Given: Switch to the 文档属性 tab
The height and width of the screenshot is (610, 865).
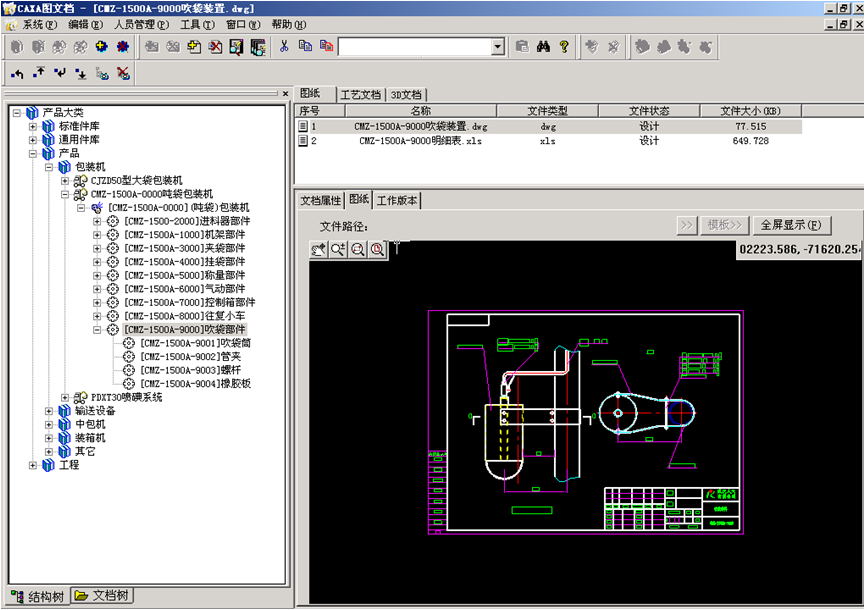Looking at the screenshot, I should click(x=321, y=200).
